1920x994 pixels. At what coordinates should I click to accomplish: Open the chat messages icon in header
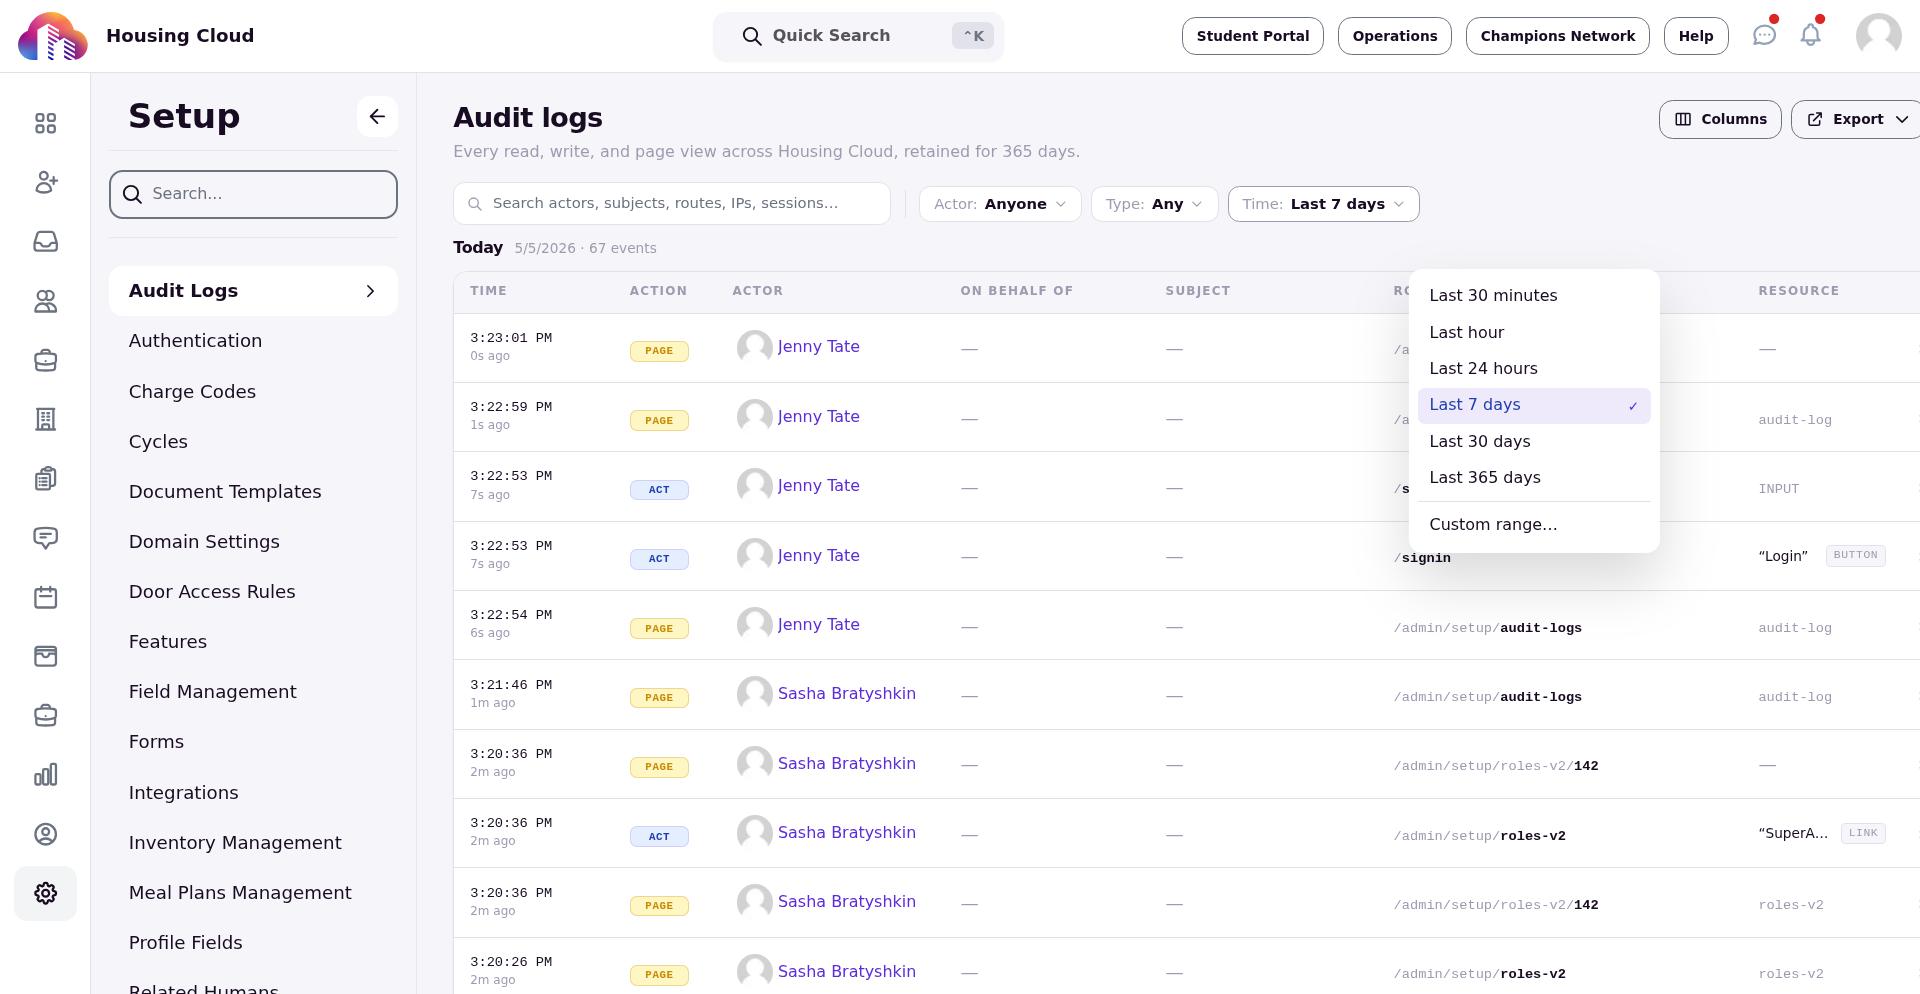pyautogui.click(x=1764, y=36)
